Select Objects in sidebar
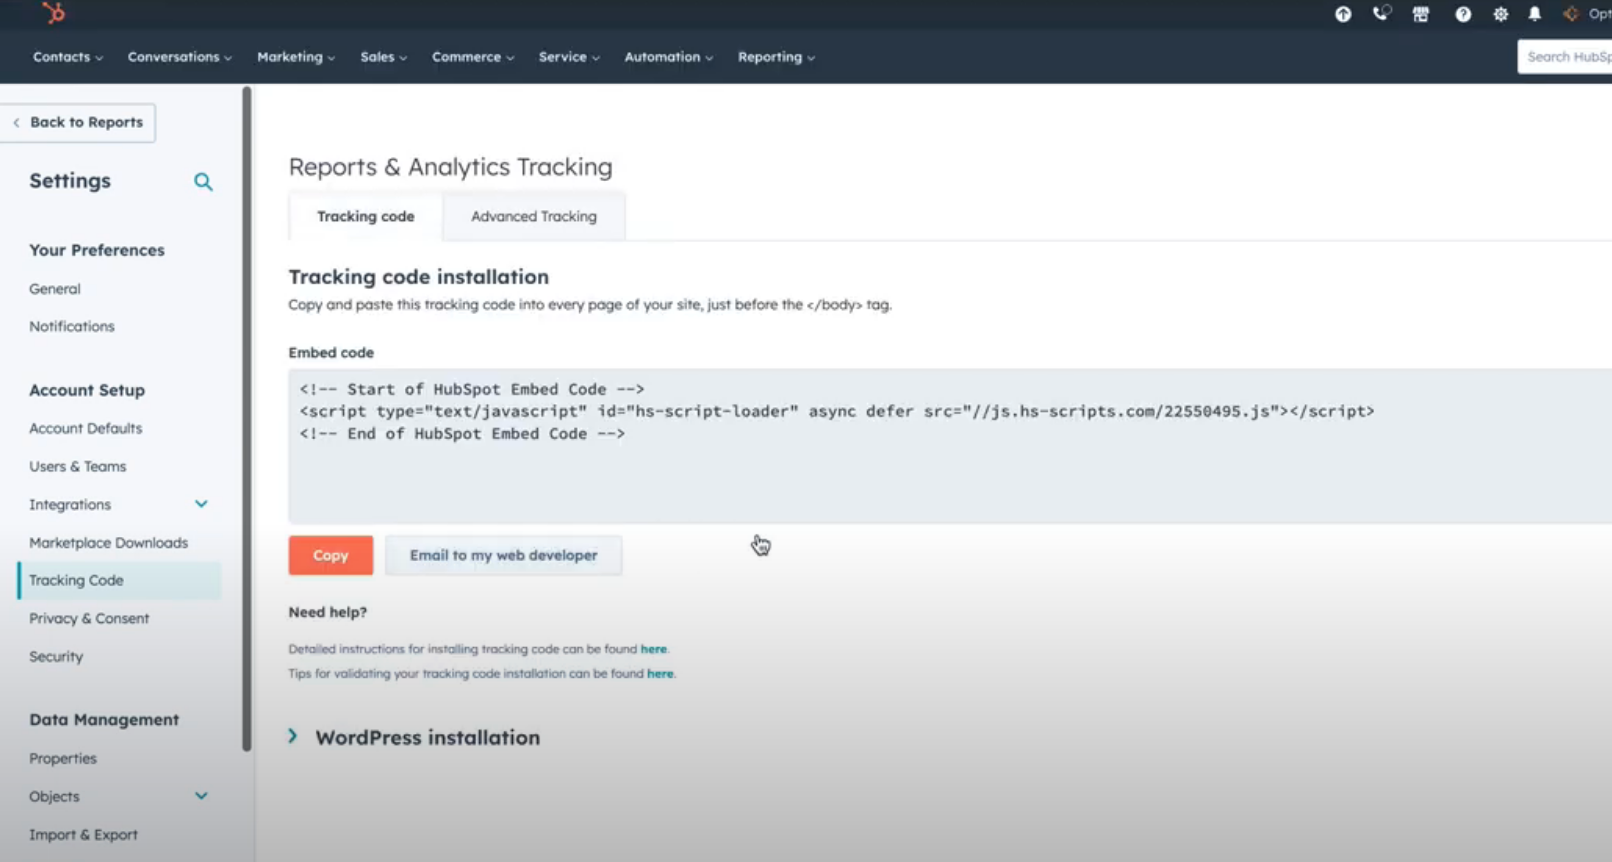Image resolution: width=1612 pixels, height=862 pixels. pyautogui.click(x=54, y=796)
